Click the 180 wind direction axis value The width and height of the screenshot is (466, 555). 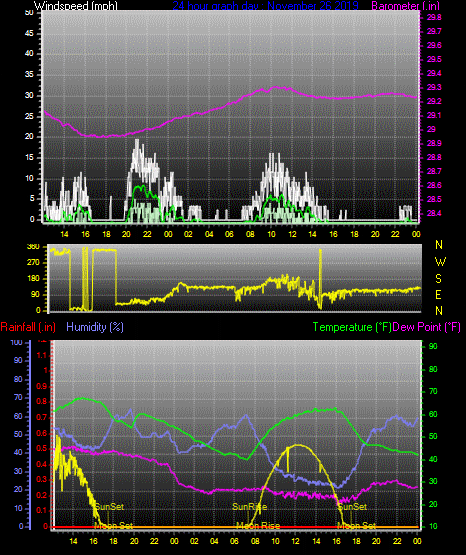click(x=33, y=279)
